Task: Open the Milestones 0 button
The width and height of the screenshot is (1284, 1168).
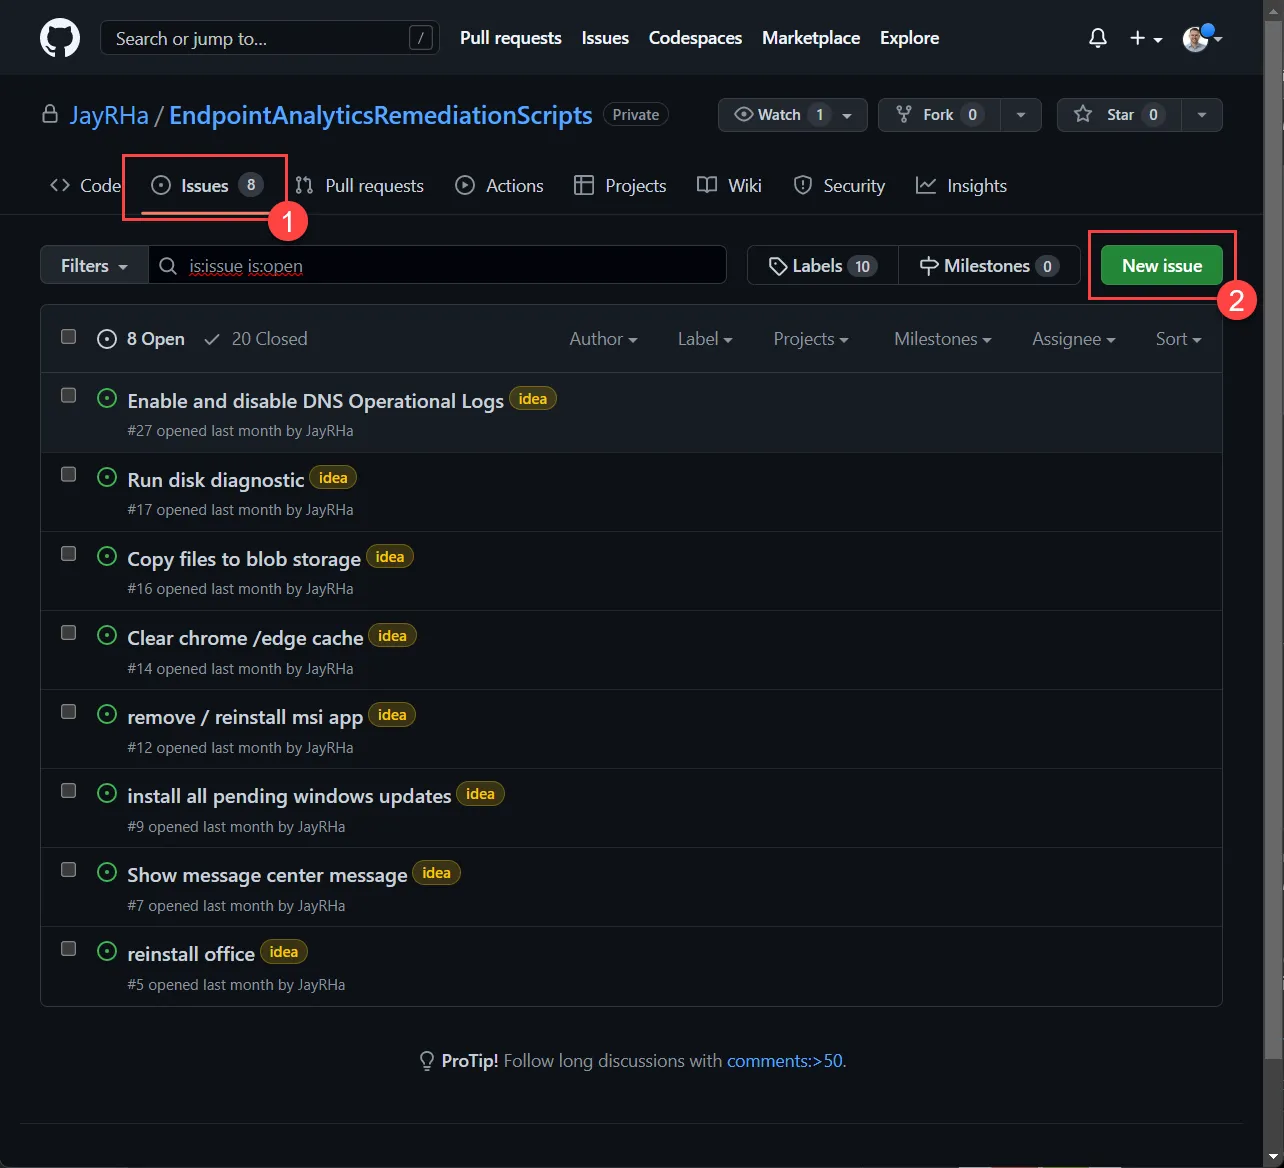Action: (989, 266)
